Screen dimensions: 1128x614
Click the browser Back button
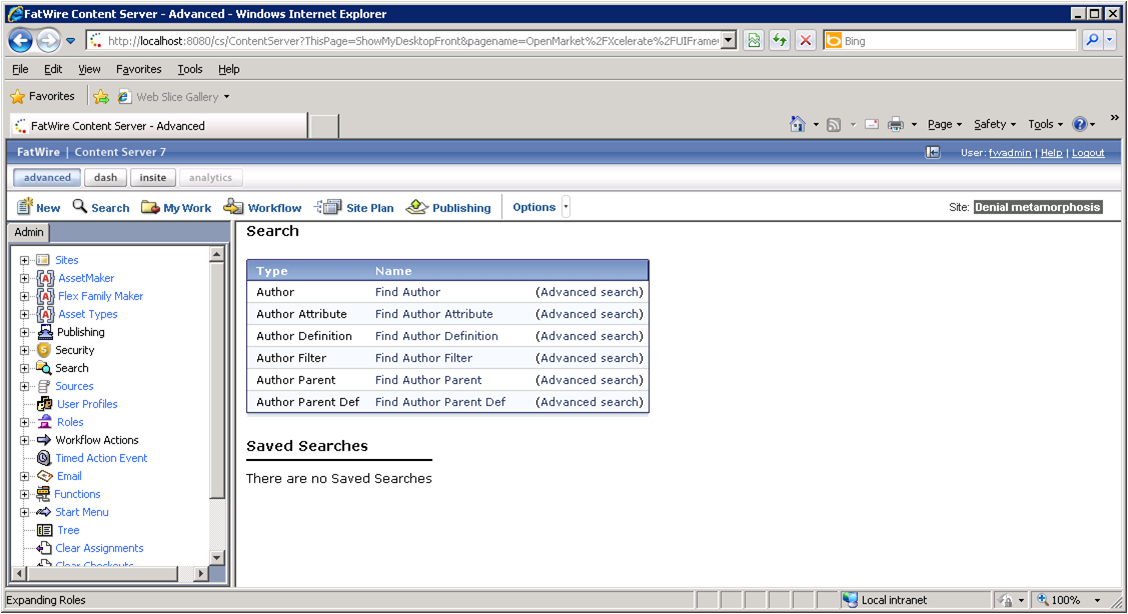pyautogui.click(x=20, y=41)
